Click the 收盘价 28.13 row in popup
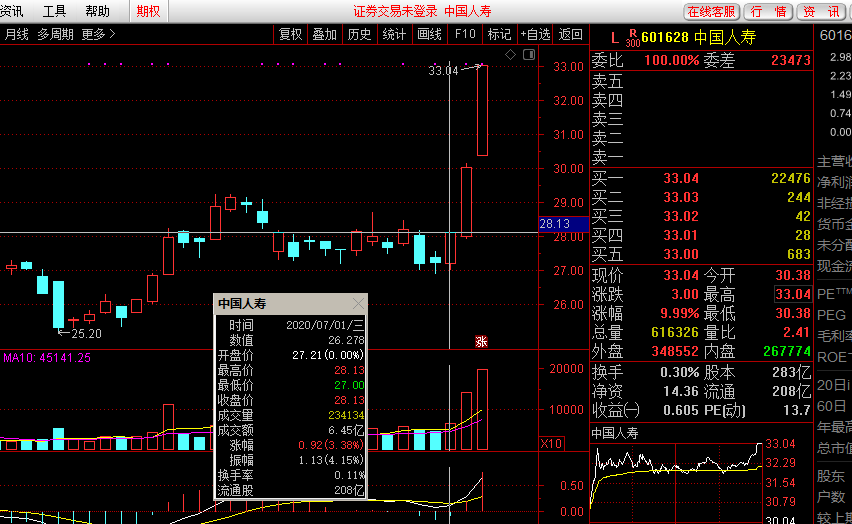This screenshot has width=852, height=524. (291, 400)
